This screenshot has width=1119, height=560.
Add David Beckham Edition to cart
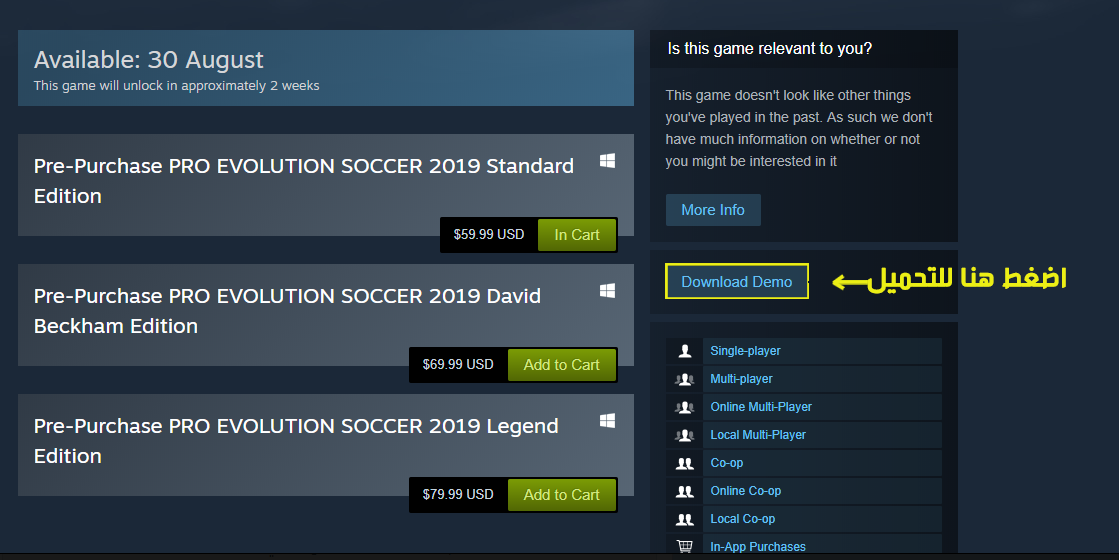coord(562,365)
